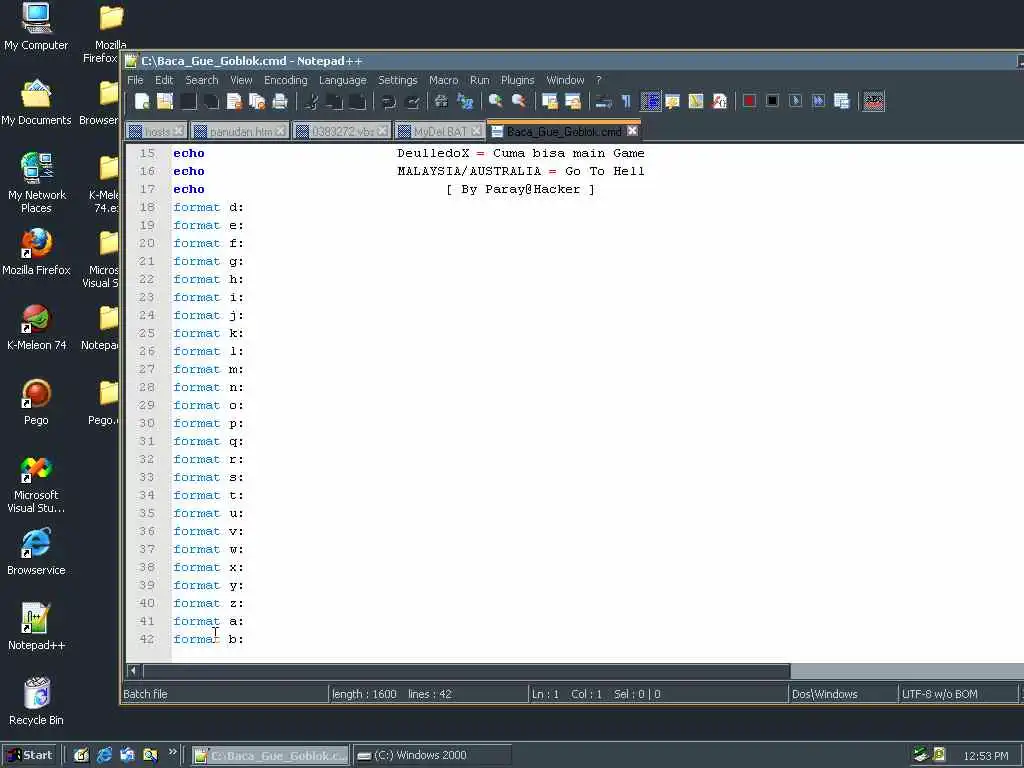Switch to '(C:) Windows 2000' taskbar button

click(432, 756)
